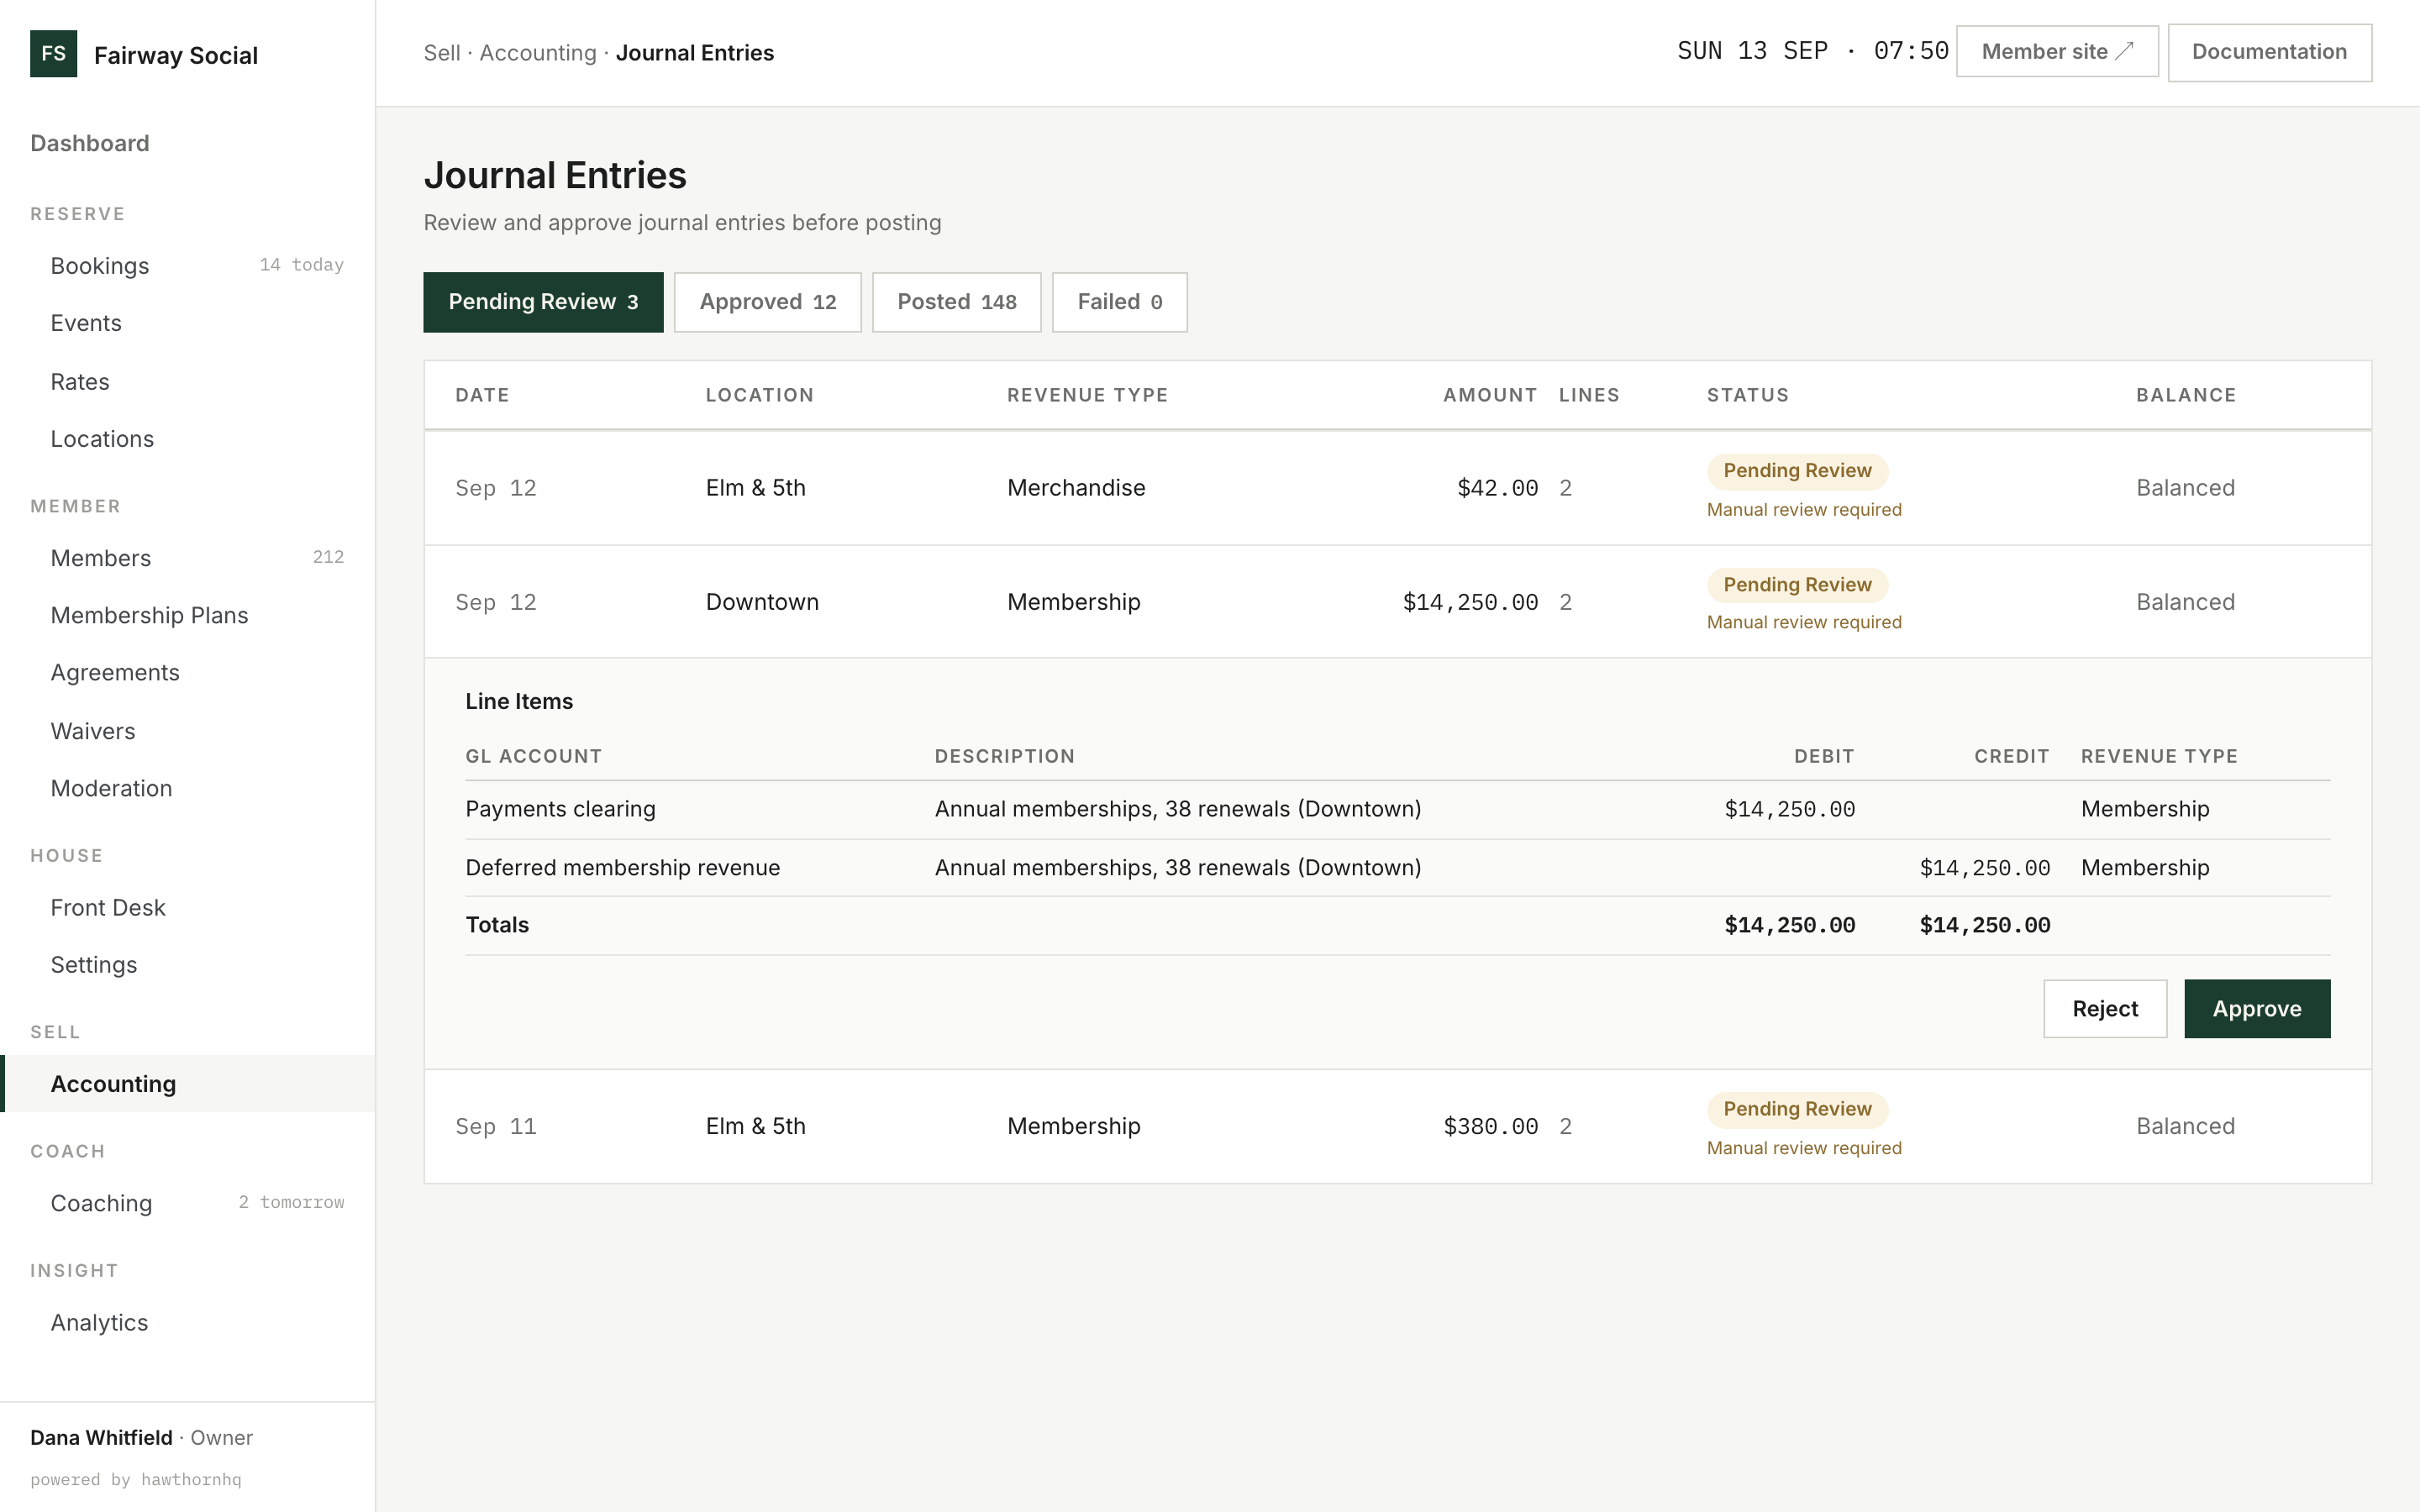Reject the Downtown journal entry

(x=2105, y=1008)
